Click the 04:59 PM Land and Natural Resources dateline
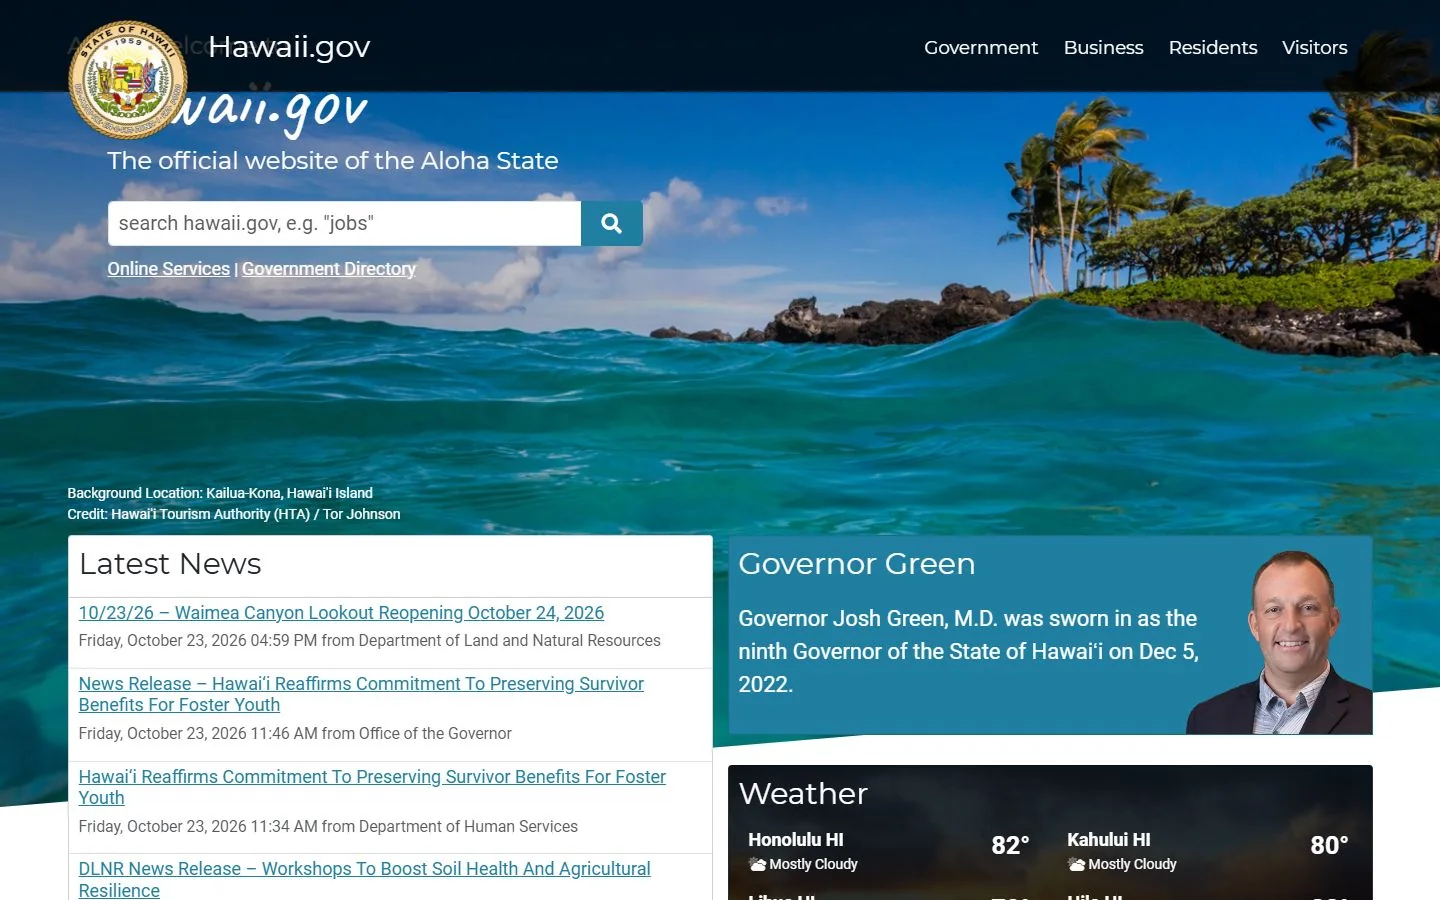Screen dimensions: 1440x900 tap(370, 641)
